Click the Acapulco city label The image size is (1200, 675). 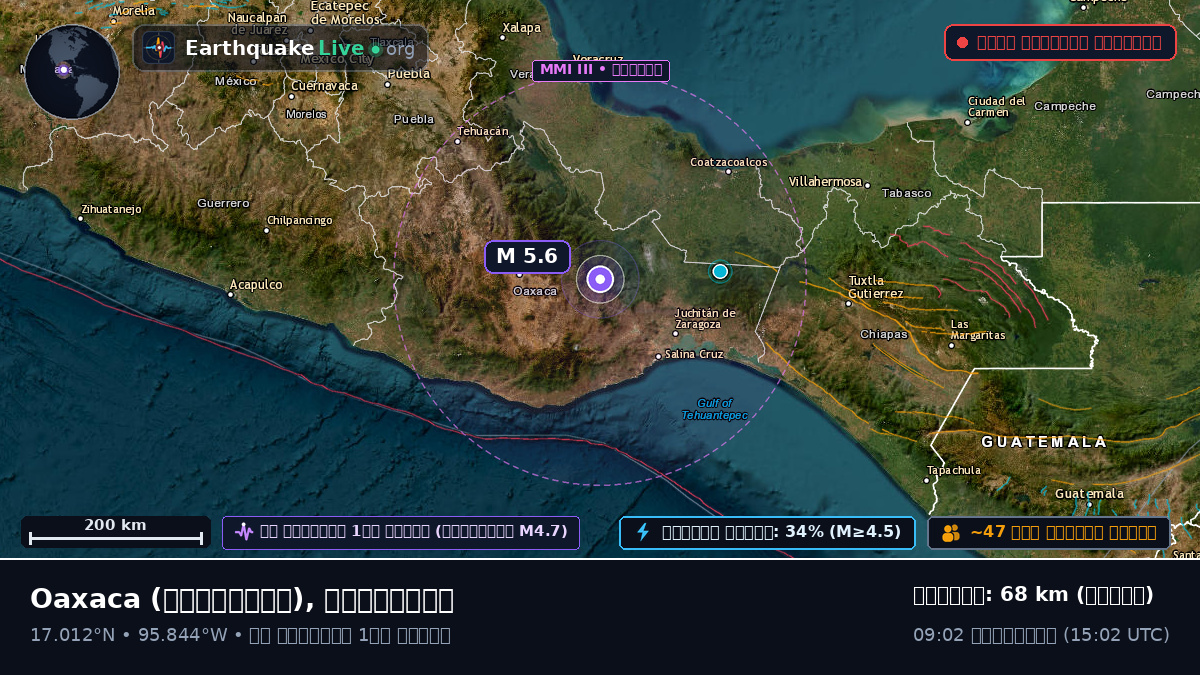(x=256, y=285)
